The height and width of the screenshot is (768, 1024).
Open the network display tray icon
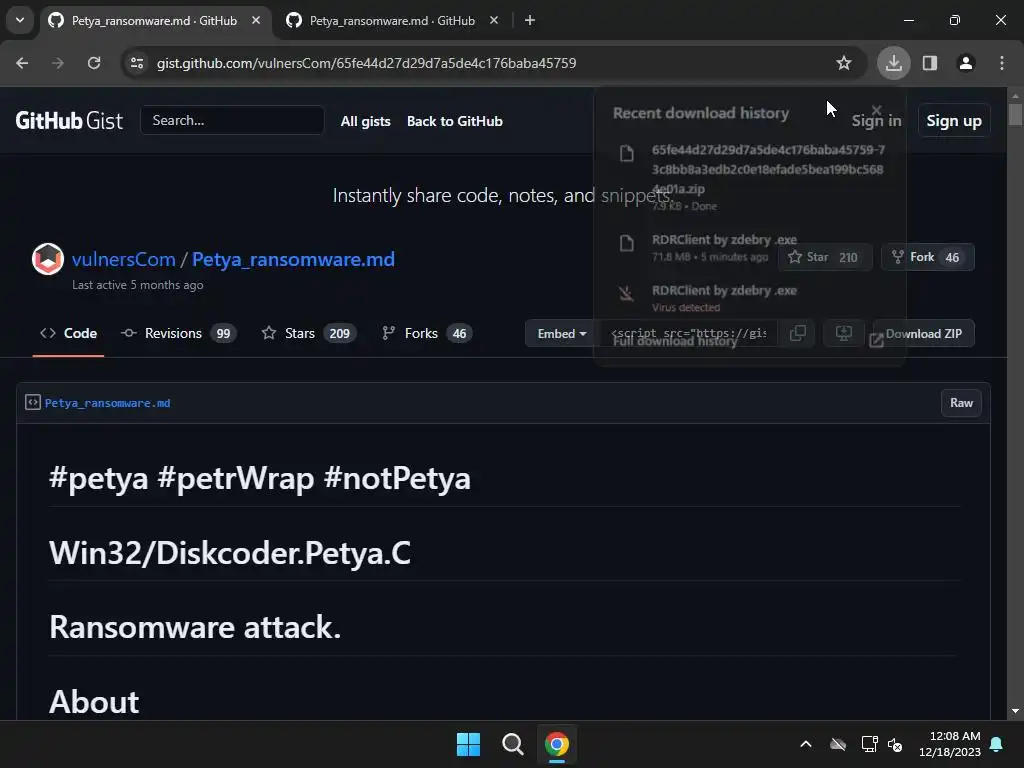(869, 744)
